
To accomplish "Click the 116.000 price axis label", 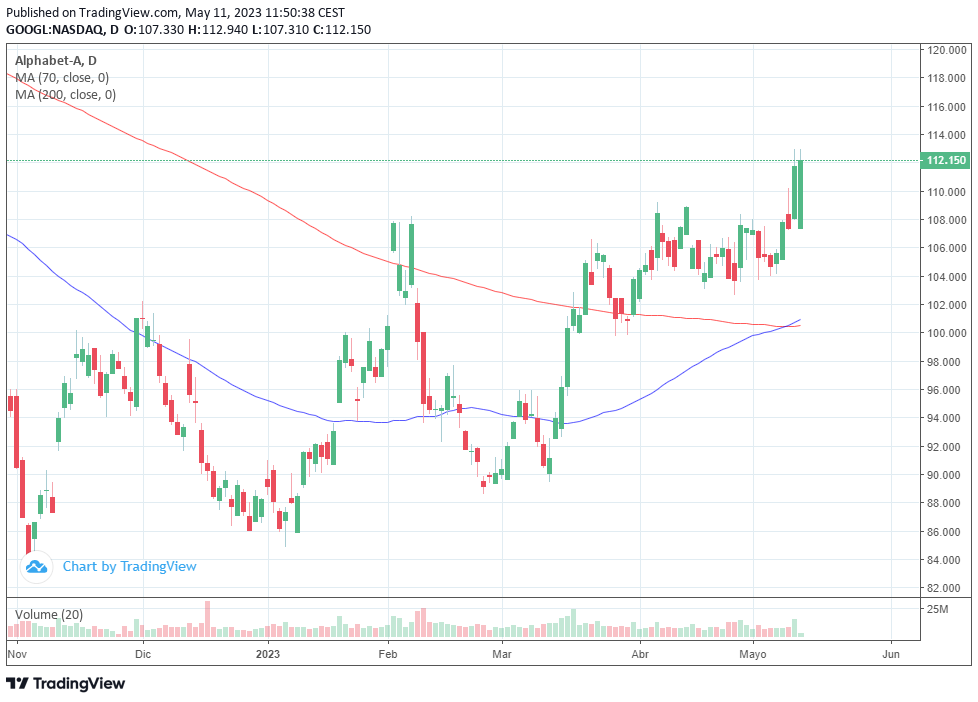I will click(x=947, y=107).
